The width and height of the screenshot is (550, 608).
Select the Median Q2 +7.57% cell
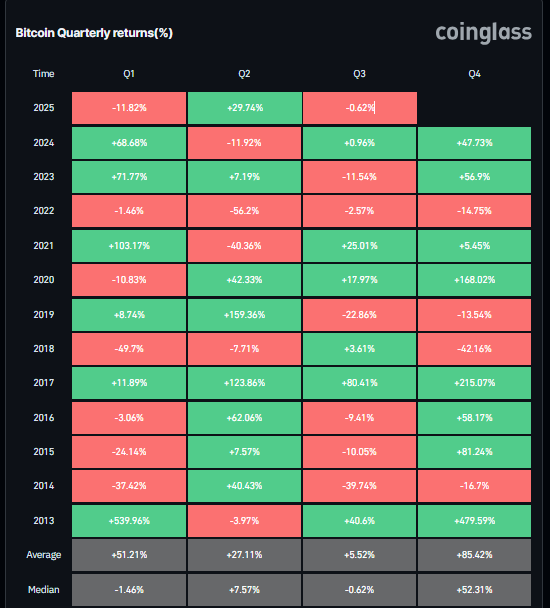click(244, 590)
